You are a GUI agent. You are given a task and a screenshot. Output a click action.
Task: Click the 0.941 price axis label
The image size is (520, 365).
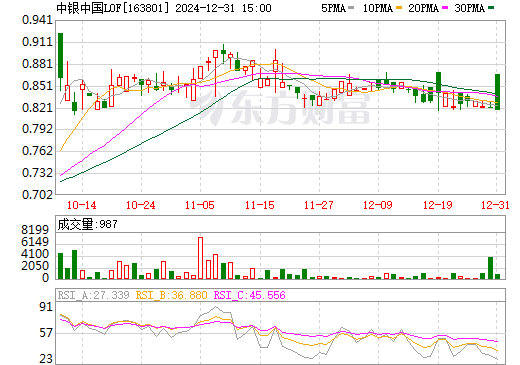click(38, 20)
